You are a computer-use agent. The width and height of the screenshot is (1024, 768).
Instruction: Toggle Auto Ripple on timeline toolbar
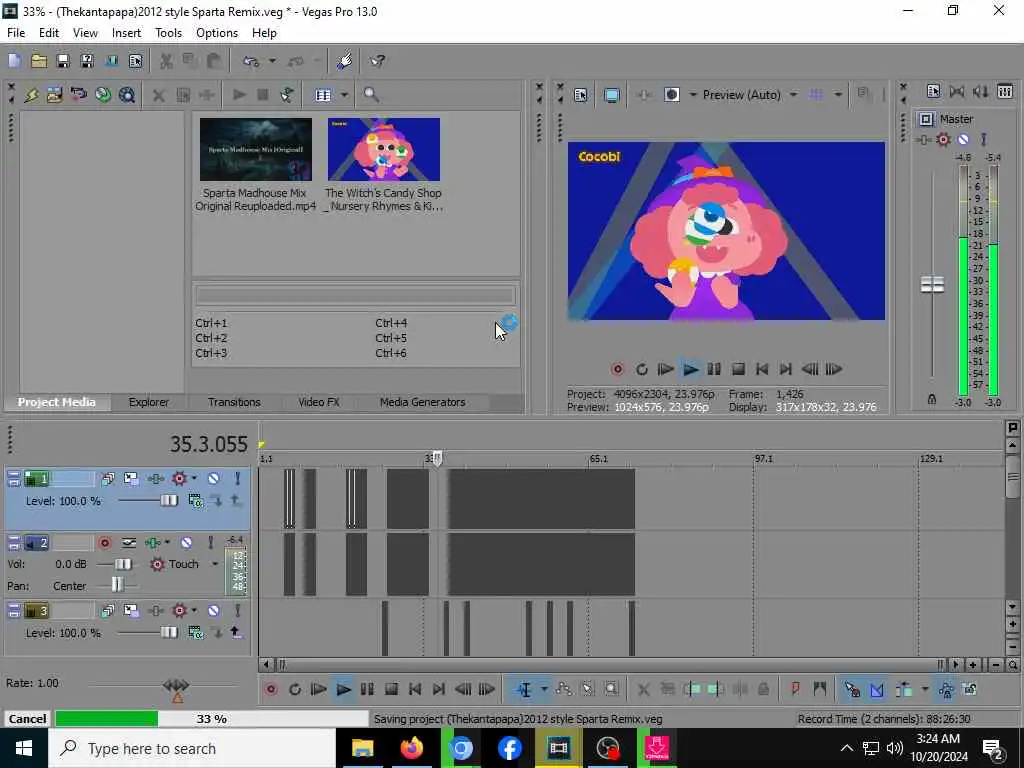(904, 689)
